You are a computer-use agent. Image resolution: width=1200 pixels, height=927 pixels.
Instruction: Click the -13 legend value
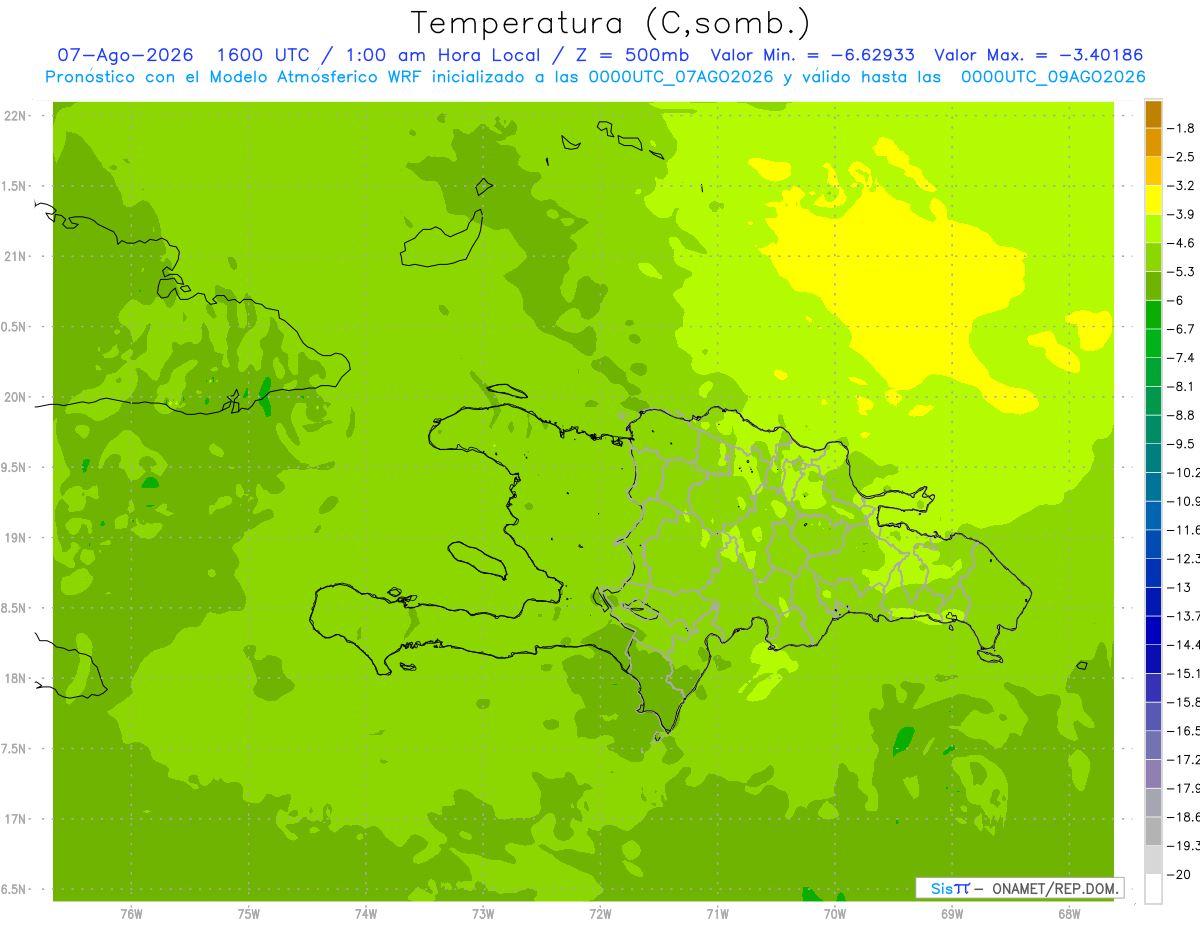(x=1180, y=587)
